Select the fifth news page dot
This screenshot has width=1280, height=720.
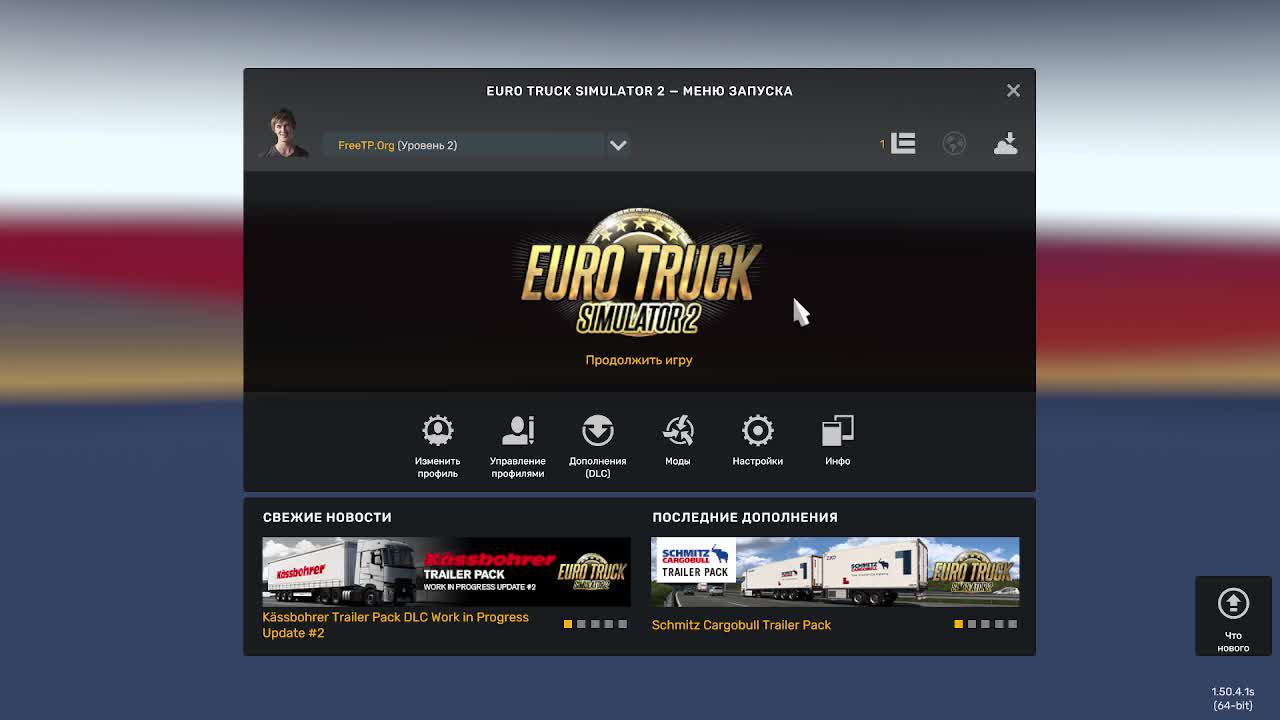pyautogui.click(x=622, y=624)
